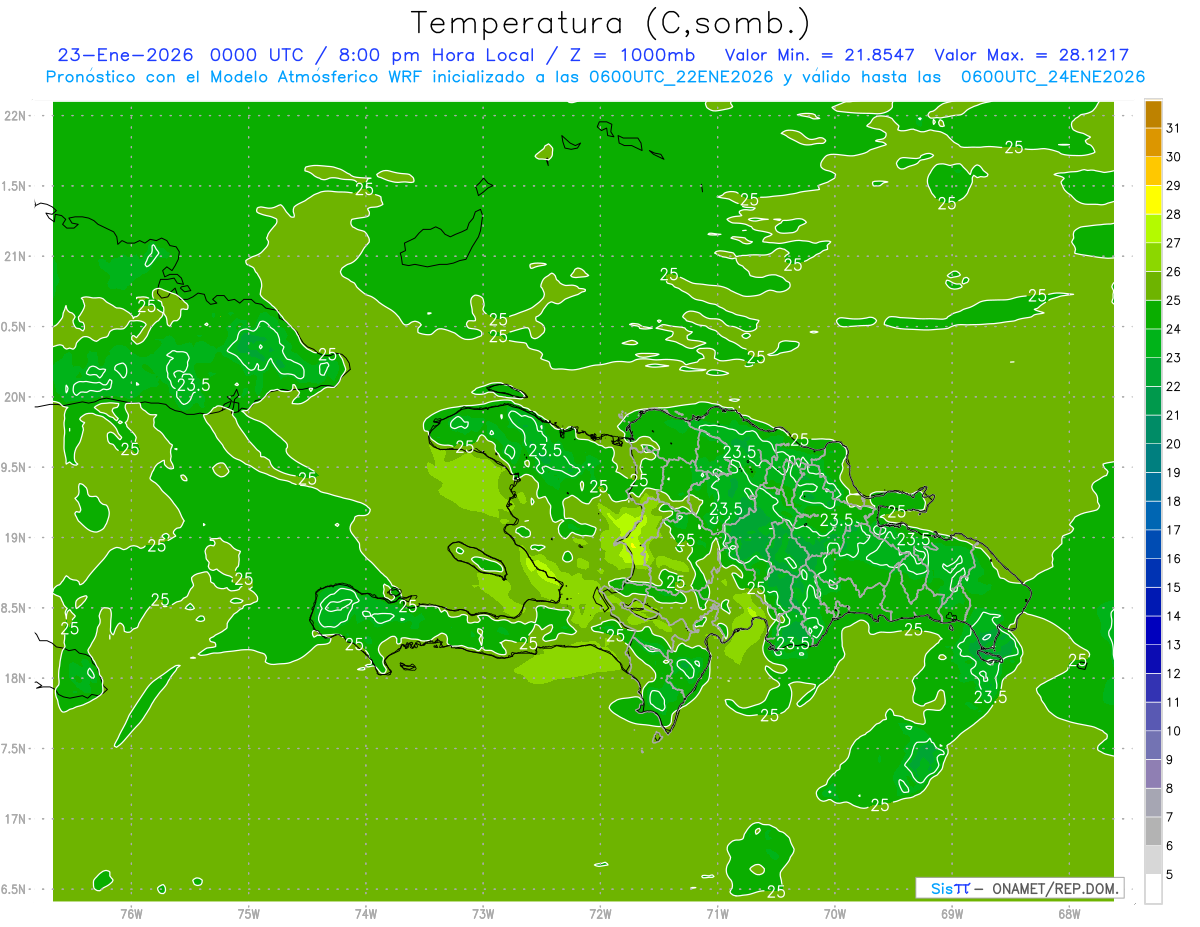Viewport: 1200px width, 927px height.
Task: Click the "72W" longitude axis label
Action: (x=600, y=914)
